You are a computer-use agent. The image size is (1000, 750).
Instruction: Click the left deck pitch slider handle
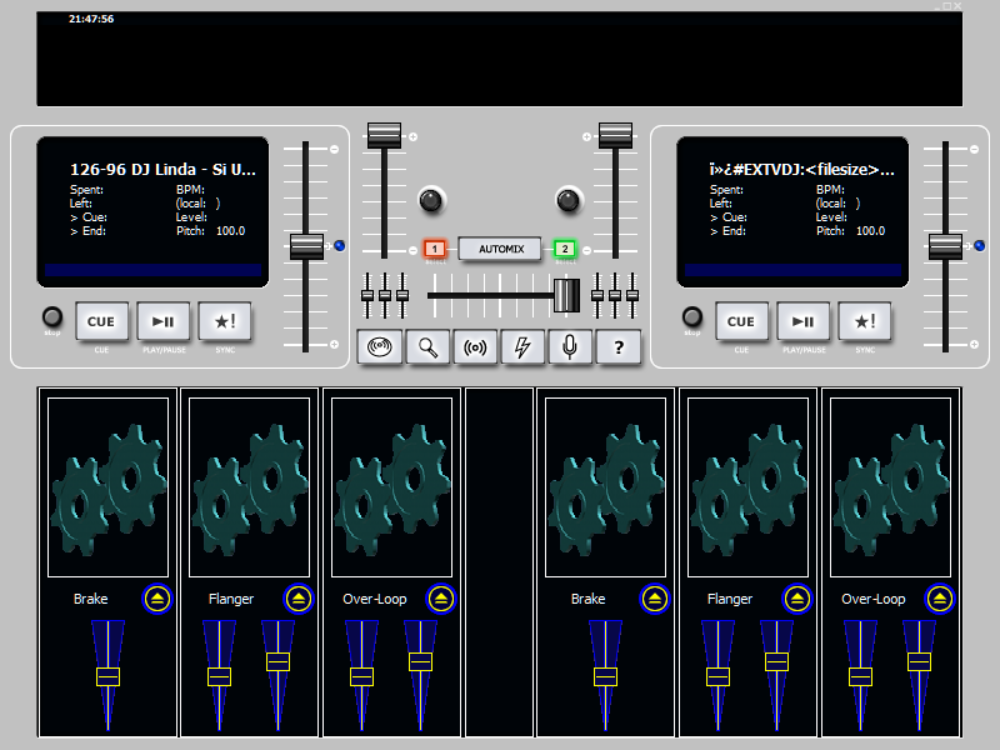tap(307, 247)
